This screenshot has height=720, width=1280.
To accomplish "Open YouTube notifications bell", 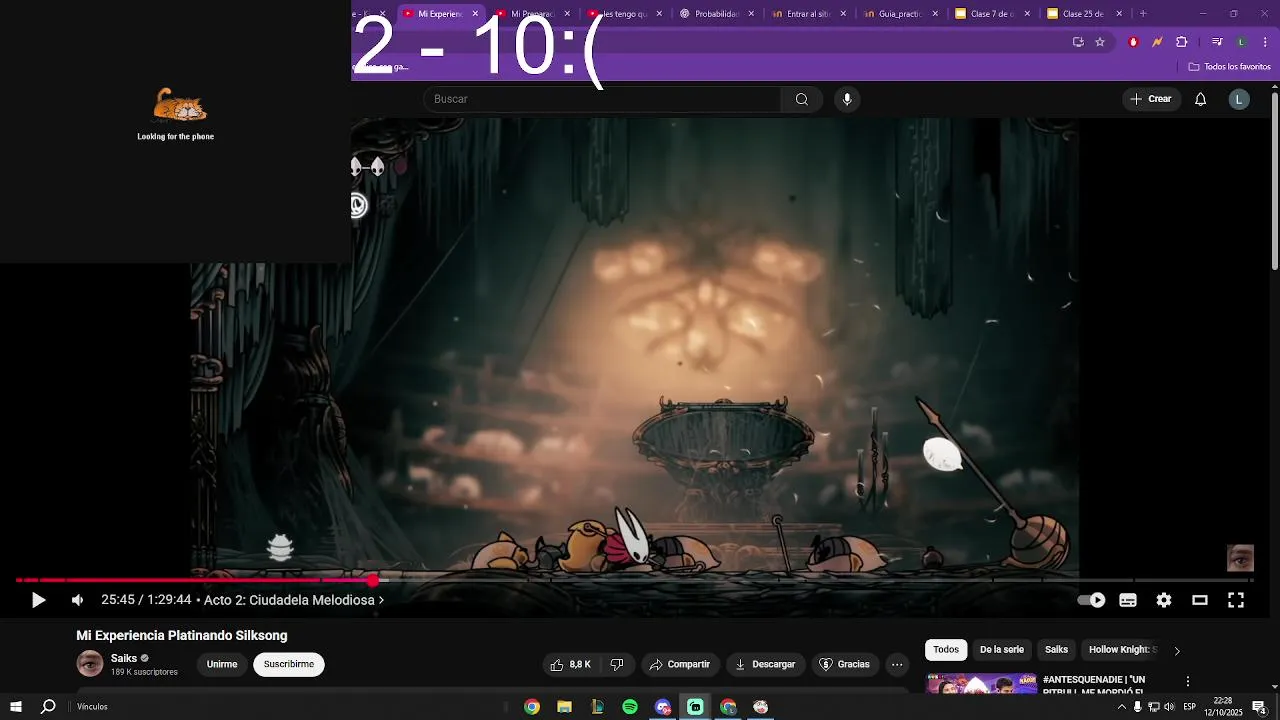I will [x=1200, y=99].
